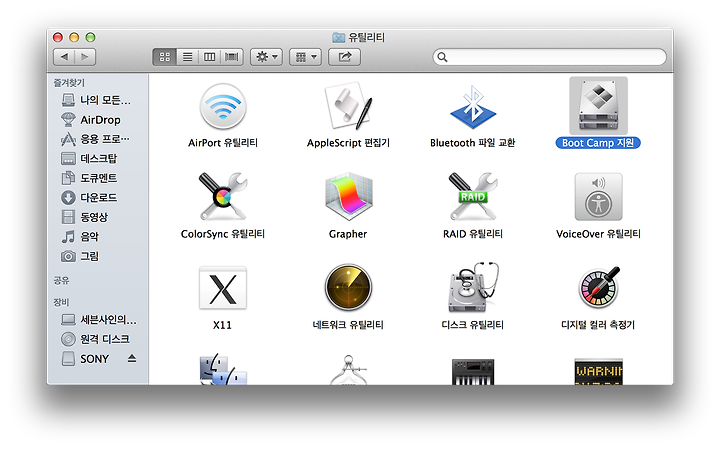Open the X11 app icon

[223, 288]
